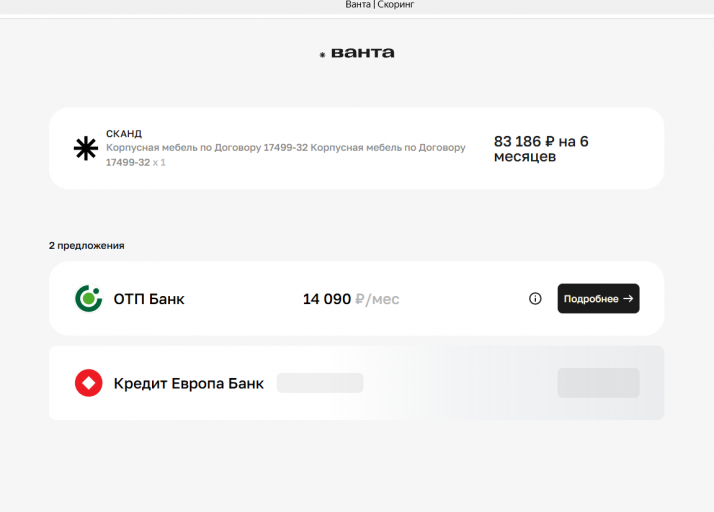Image resolution: width=714 pixels, height=512 pixels.
Task: Click the loading payment placeholder for Кредит Европа
Action: (320, 383)
